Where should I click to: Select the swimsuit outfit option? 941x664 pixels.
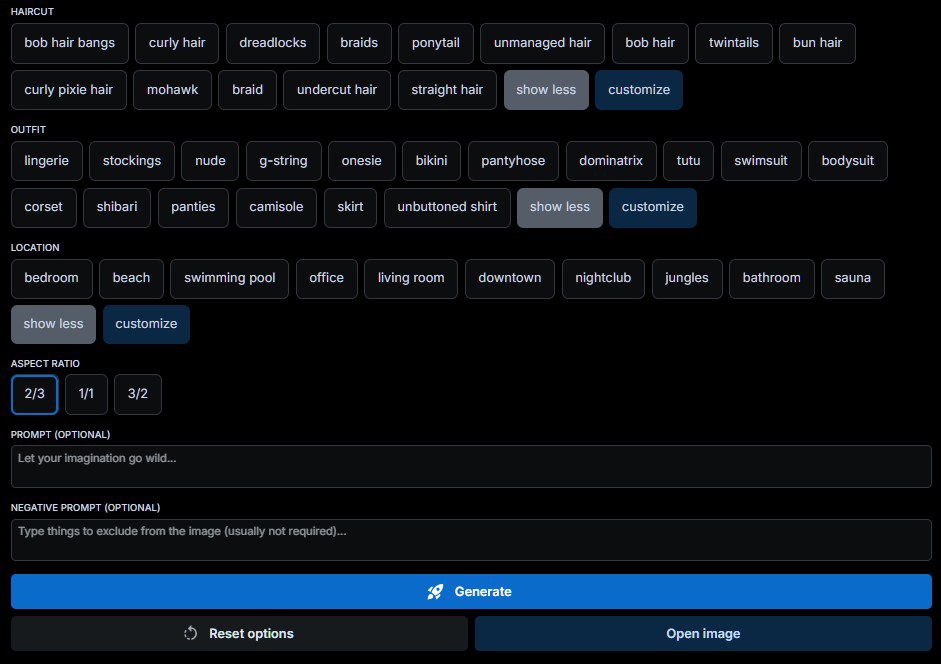point(761,161)
